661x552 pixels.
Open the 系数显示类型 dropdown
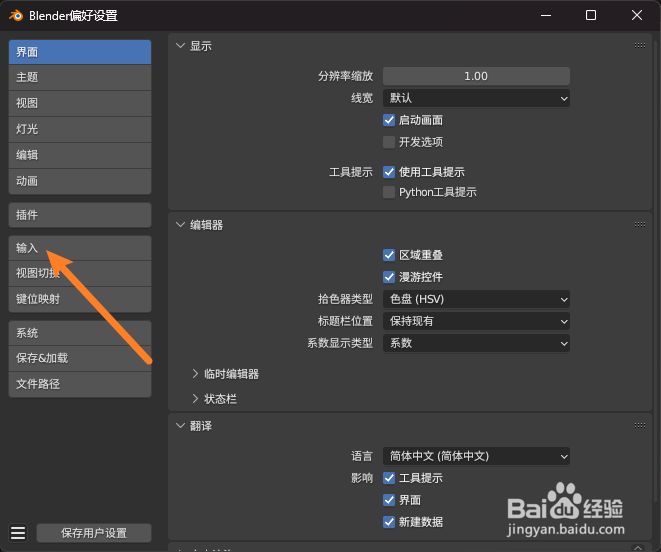tap(476, 343)
